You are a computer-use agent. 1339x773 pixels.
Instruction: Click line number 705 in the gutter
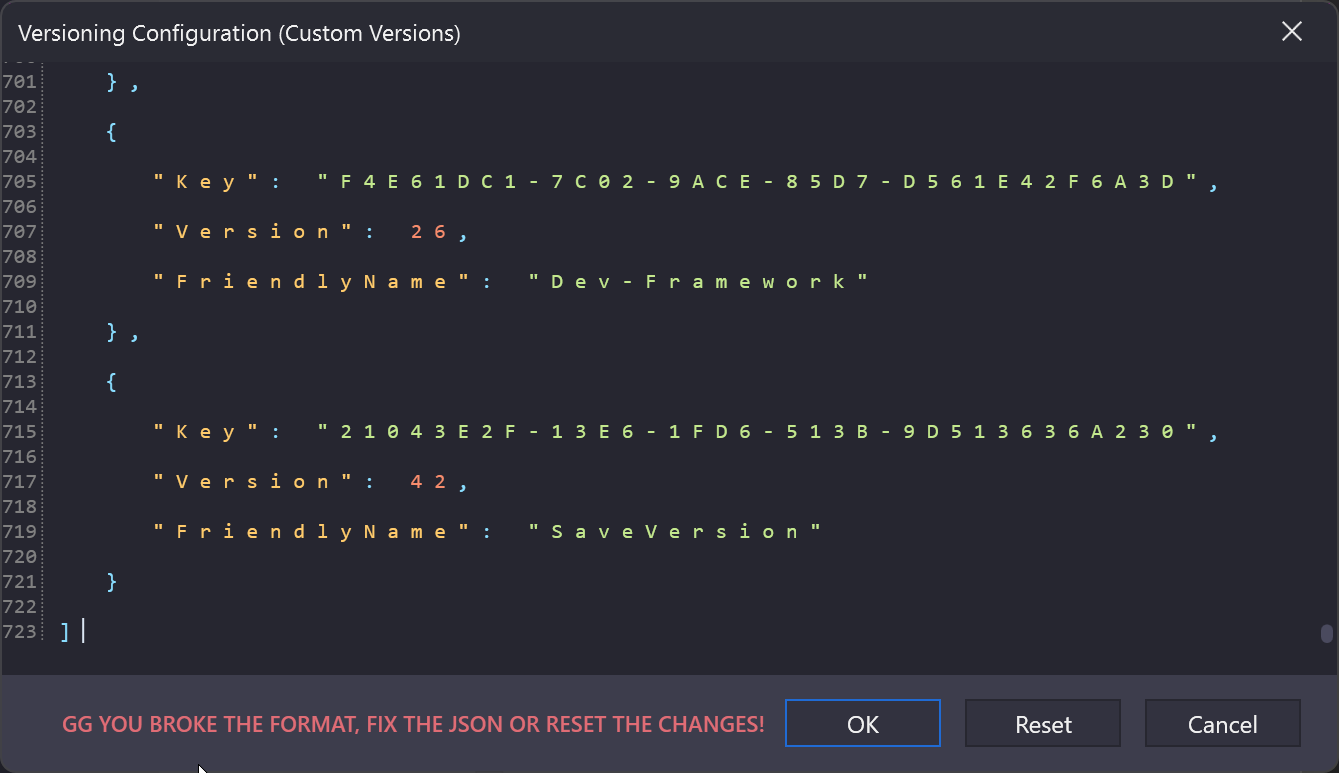click(20, 181)
